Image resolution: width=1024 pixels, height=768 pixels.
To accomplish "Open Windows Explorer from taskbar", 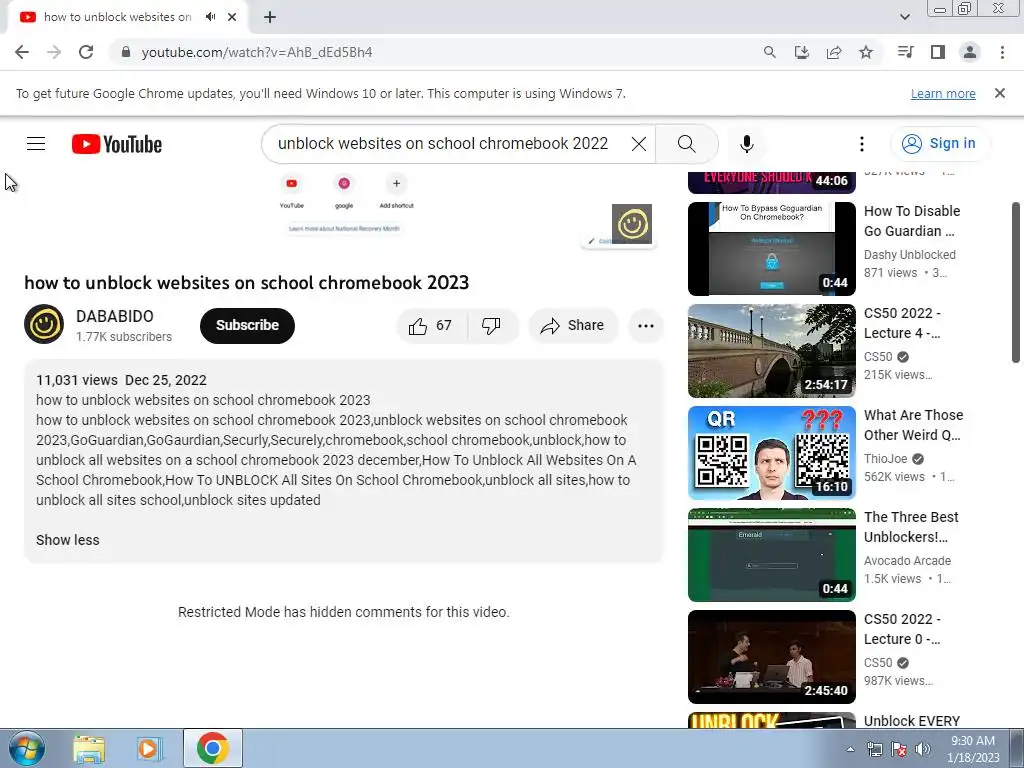I will pos(89,748).
